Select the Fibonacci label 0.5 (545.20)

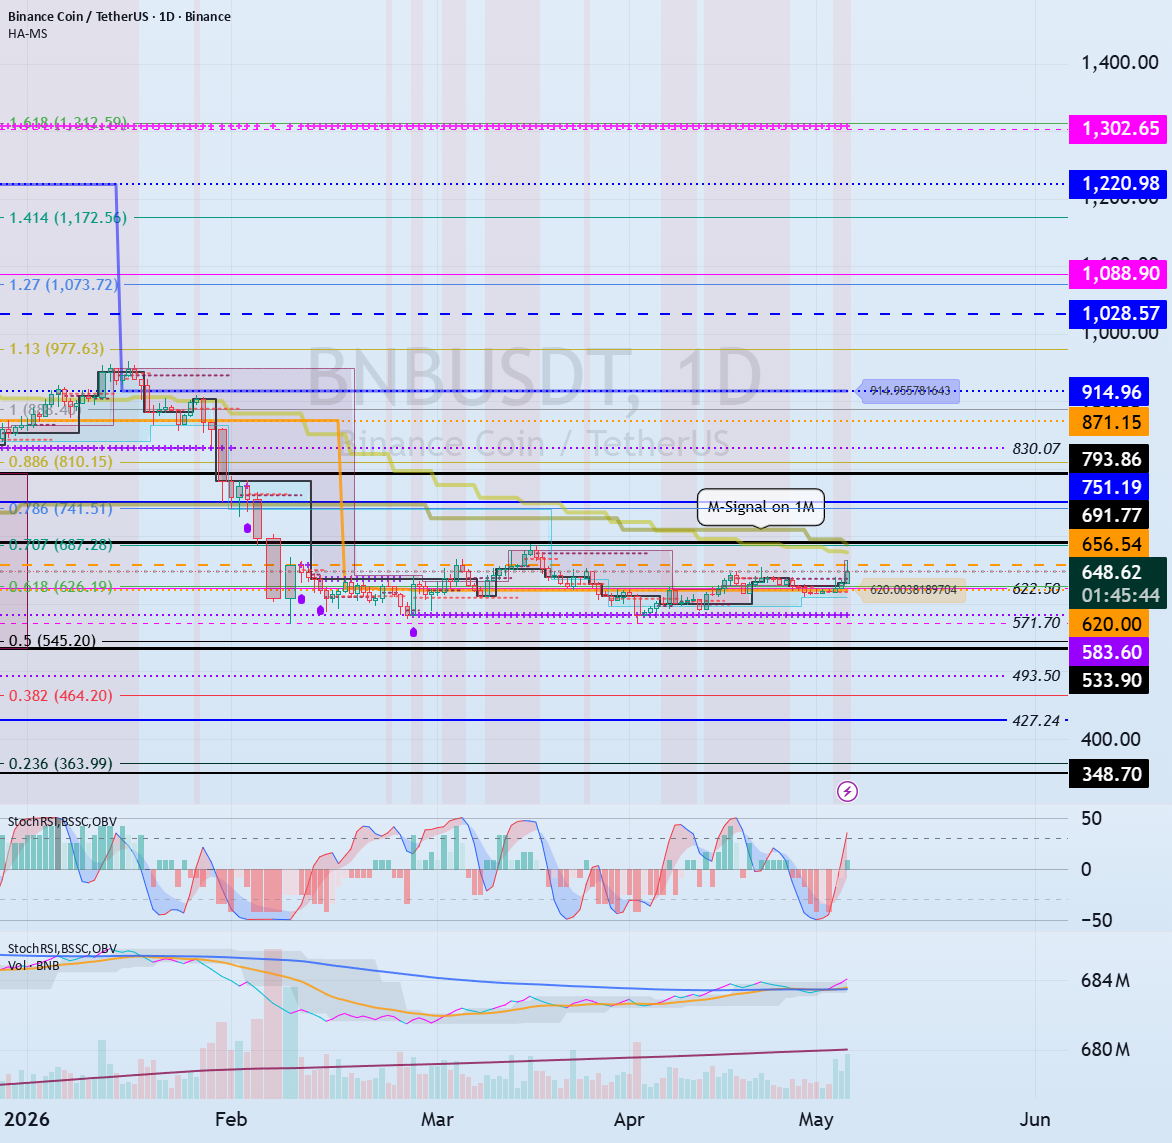click(x=52, y=641)
